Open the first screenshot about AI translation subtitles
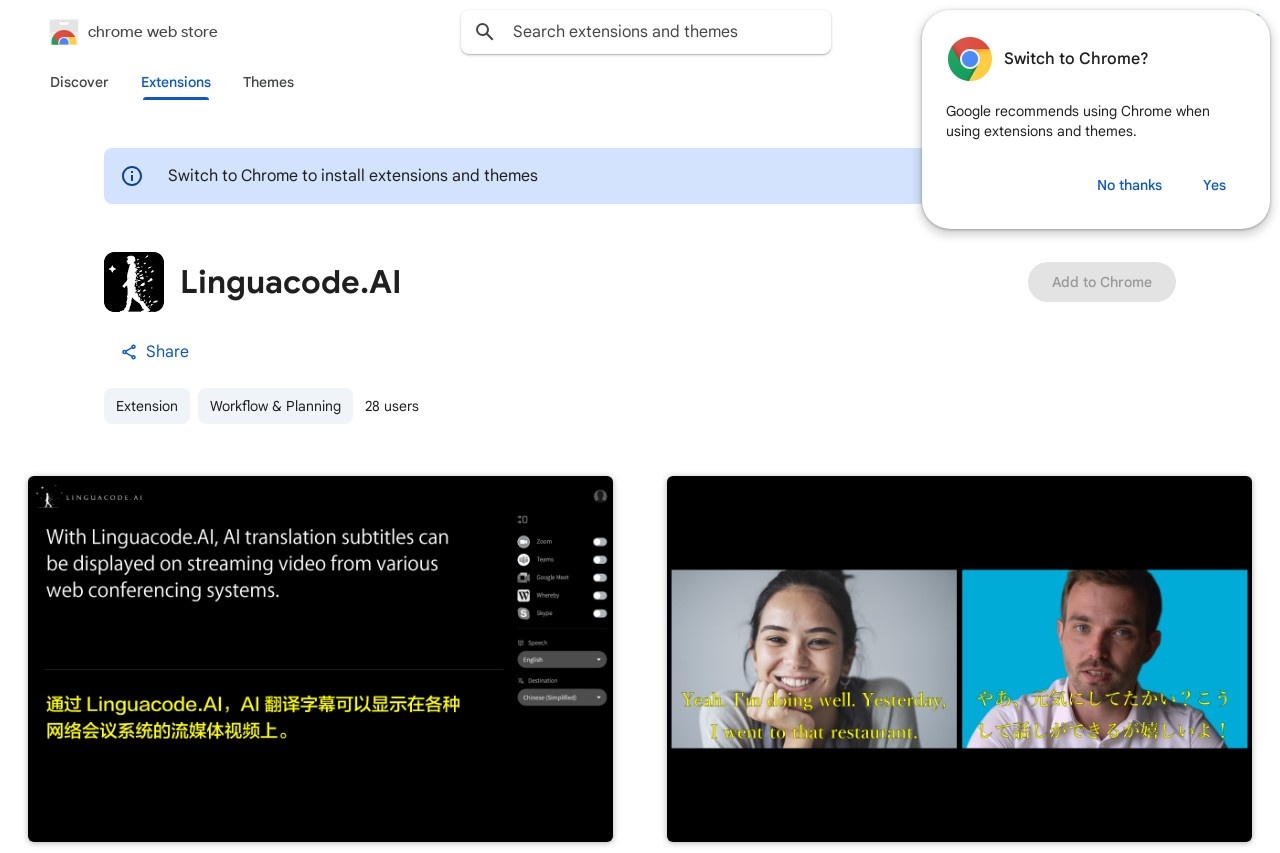This screenshot has height=853, width=1280. click(320, 659)
